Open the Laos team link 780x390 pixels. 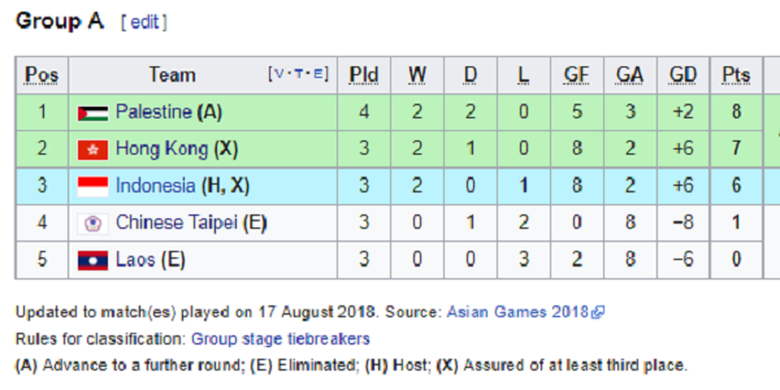pos(135,260)
